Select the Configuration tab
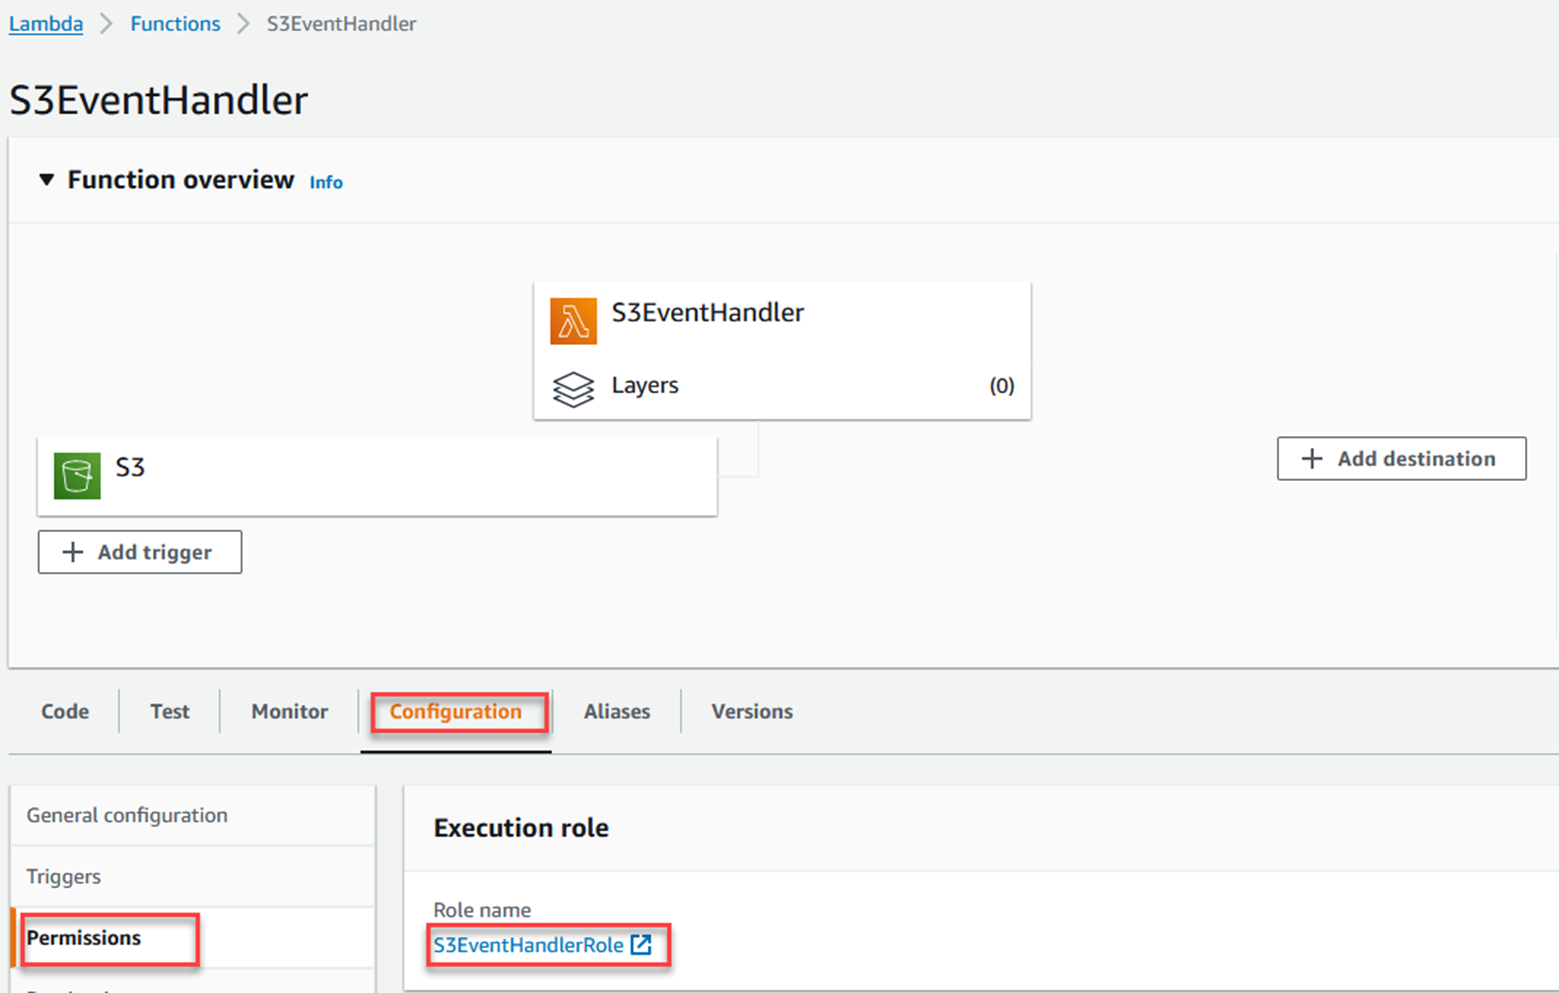 [x=456, y=711]
